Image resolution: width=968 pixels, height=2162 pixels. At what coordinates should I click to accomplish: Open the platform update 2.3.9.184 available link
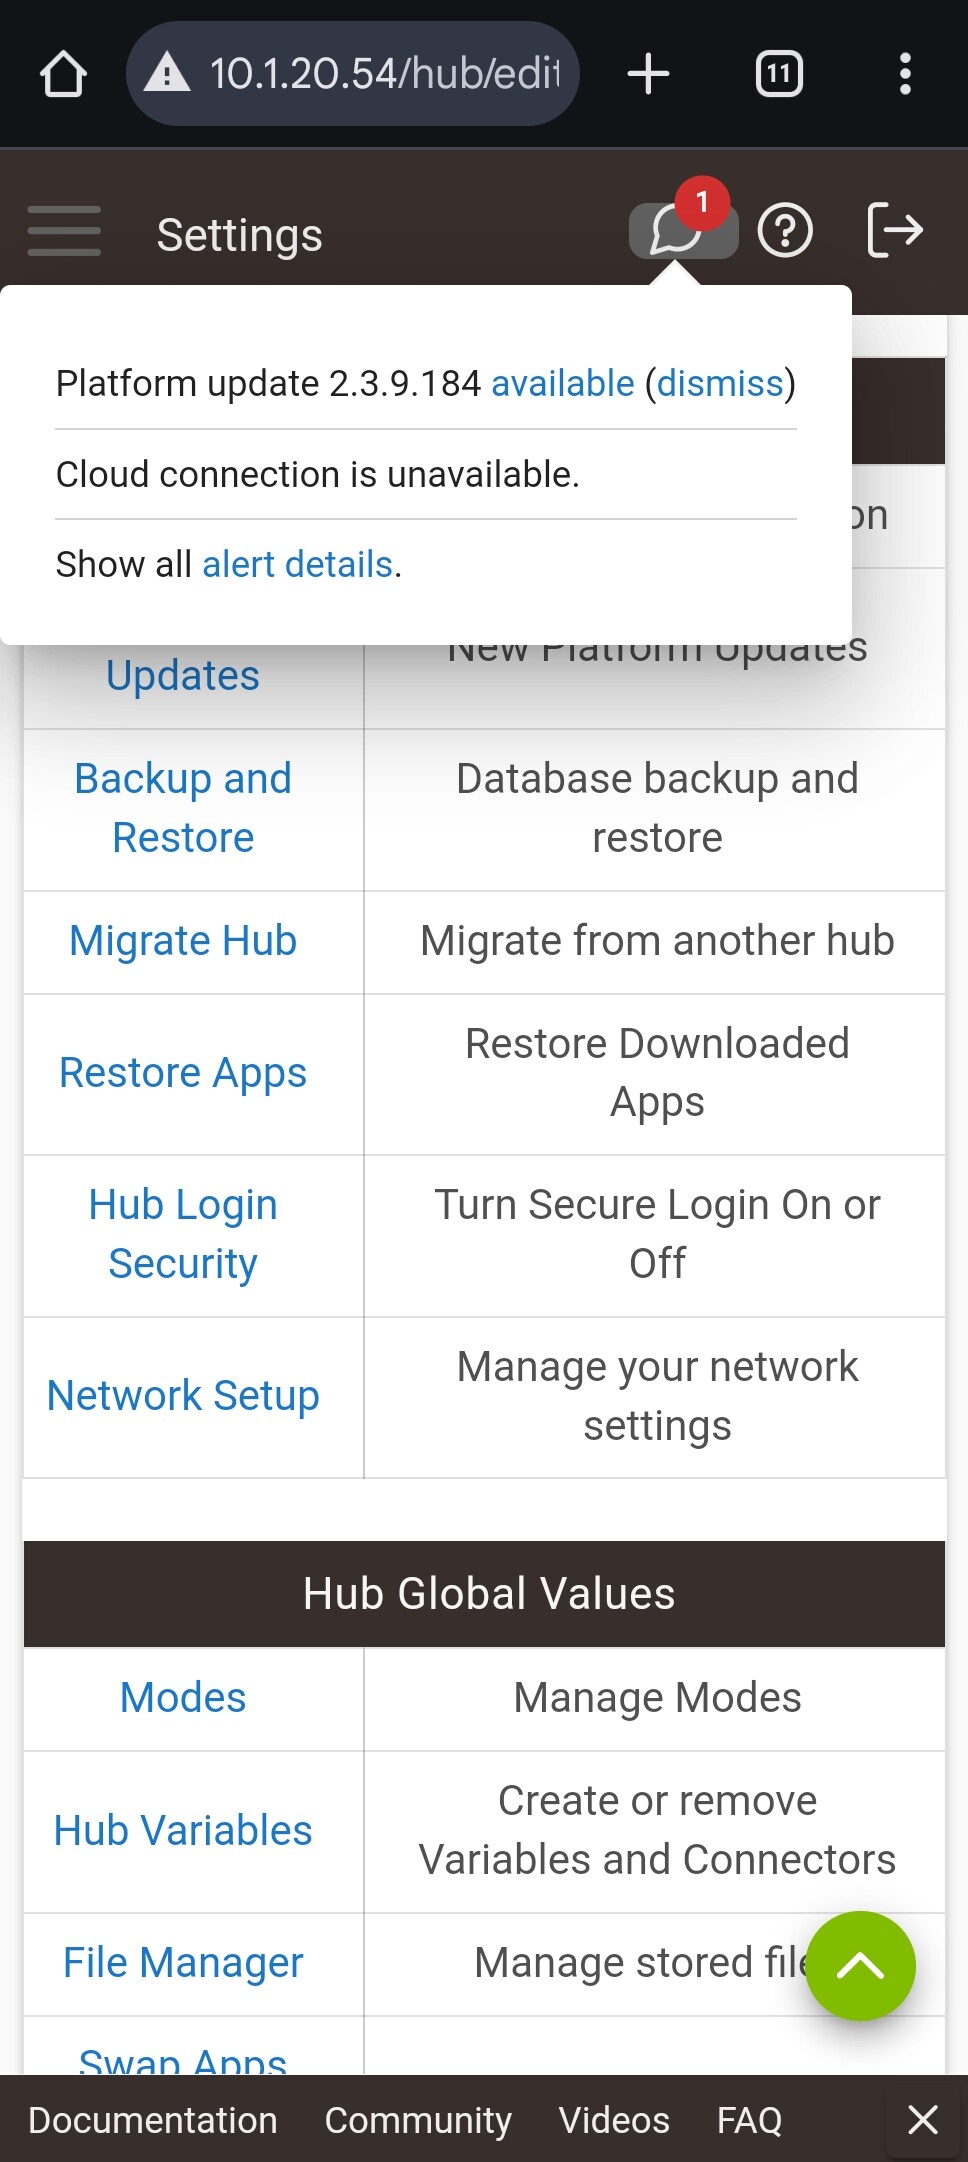pos(562,383)
